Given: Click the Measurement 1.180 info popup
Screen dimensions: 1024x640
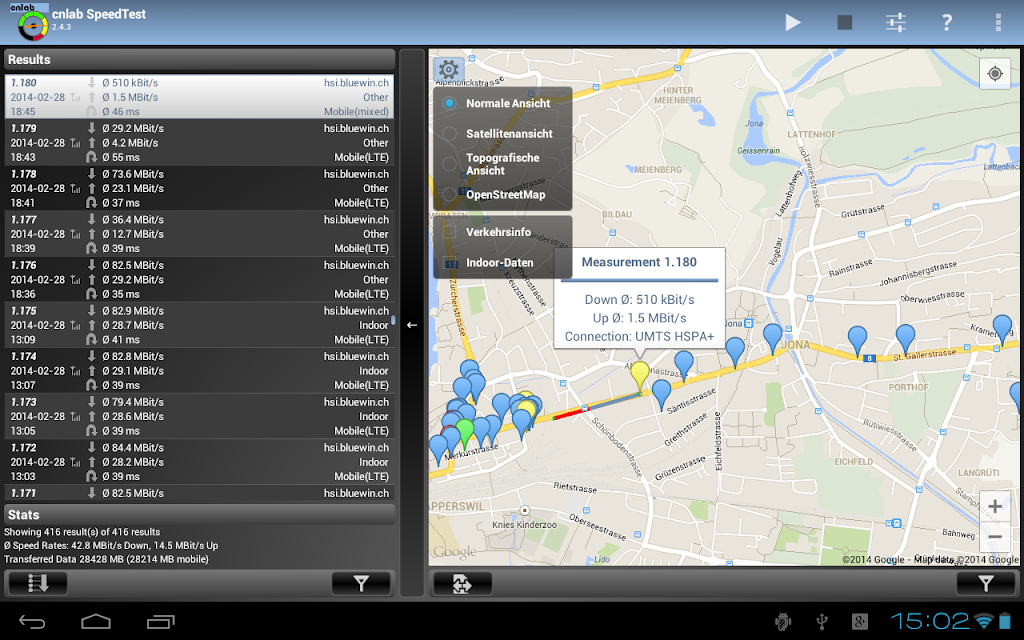Looking at the screenshot, I should [x=639, y=298].
